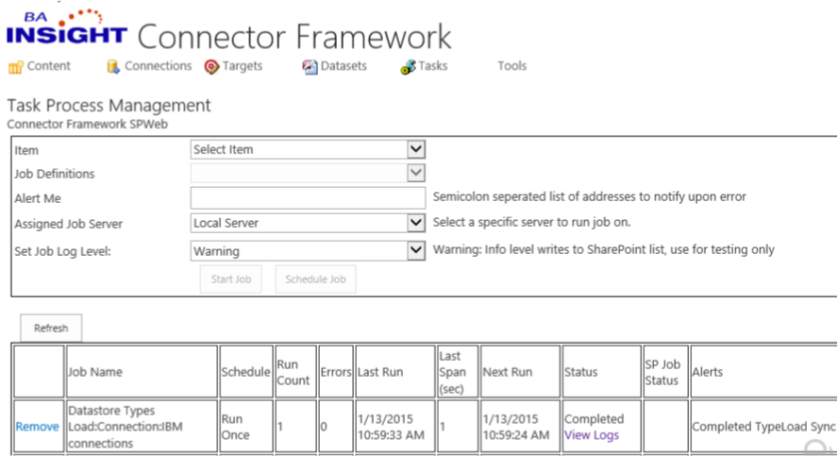This screenshot has height=456, width=838.
Task: Click the Job Name column header
Action: 95,372
